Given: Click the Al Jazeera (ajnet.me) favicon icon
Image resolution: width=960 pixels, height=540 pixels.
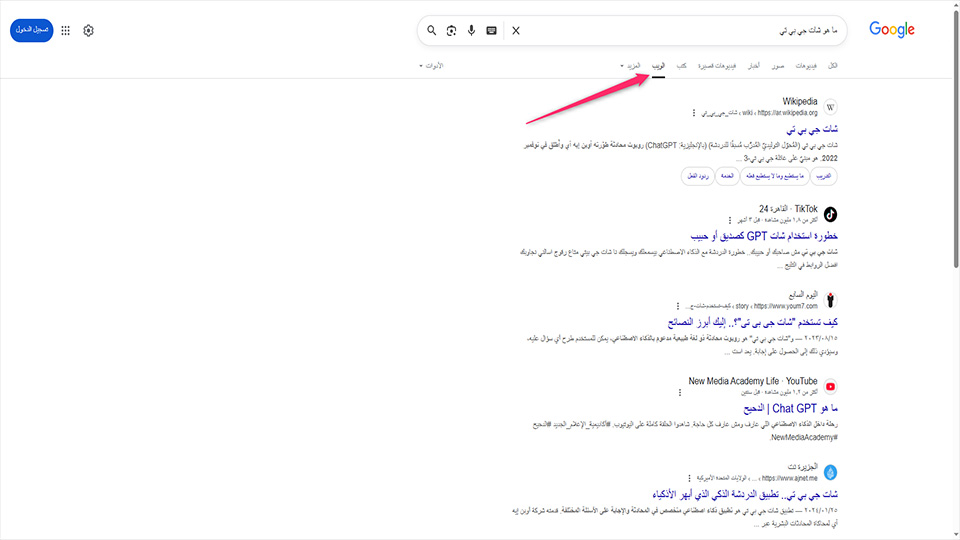Looking at the screenshot, I should point(830,472).
